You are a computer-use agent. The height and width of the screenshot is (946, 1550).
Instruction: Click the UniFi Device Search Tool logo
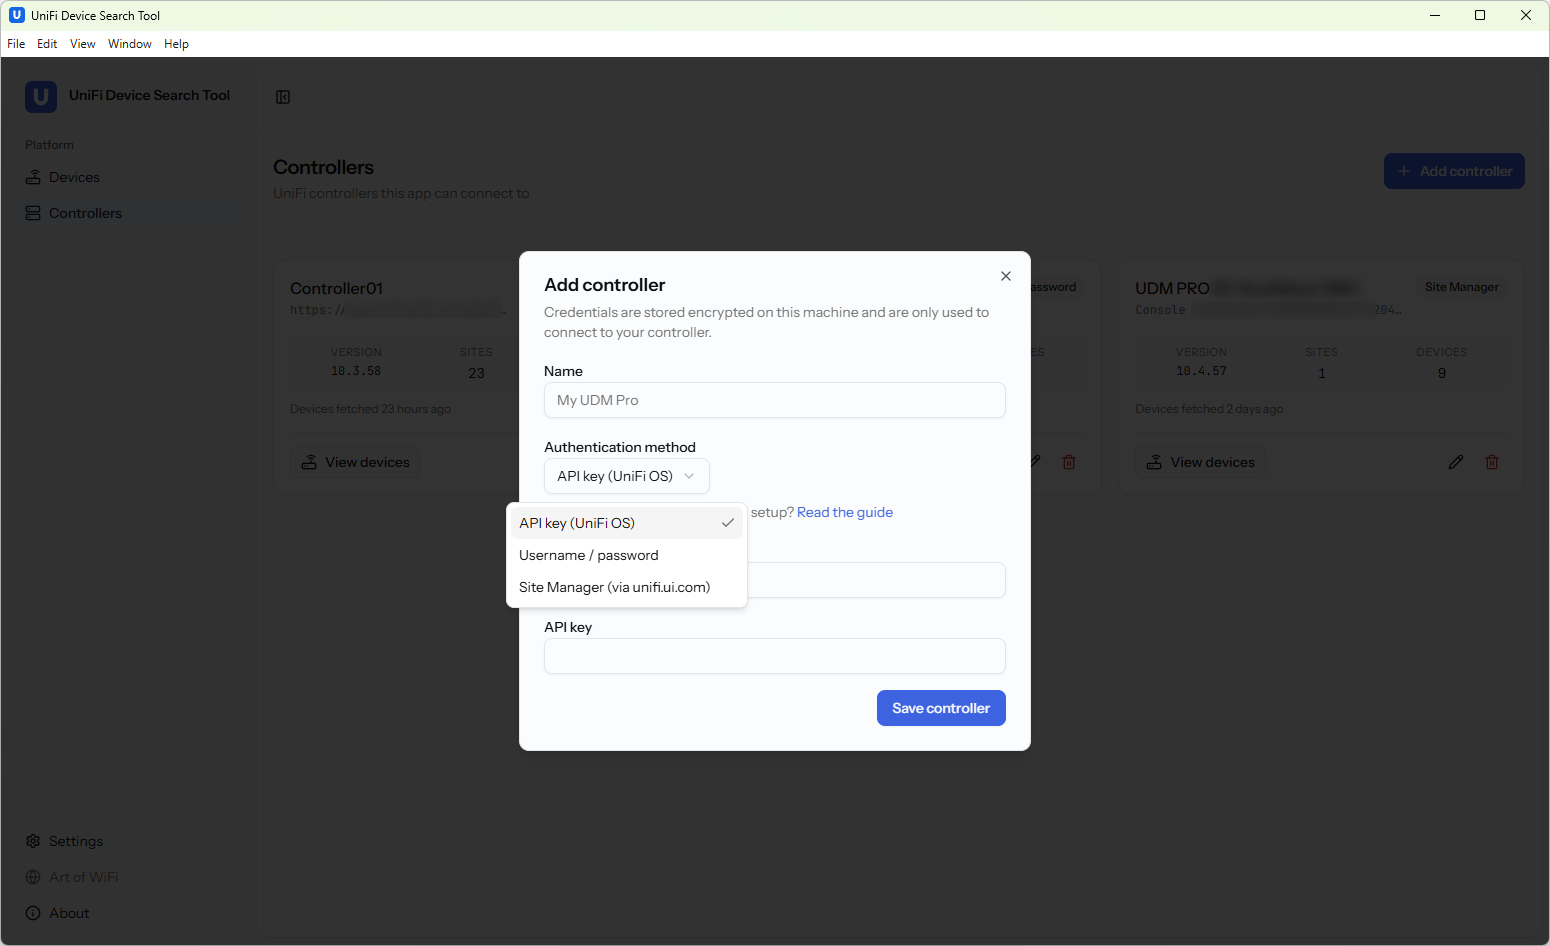41,96
